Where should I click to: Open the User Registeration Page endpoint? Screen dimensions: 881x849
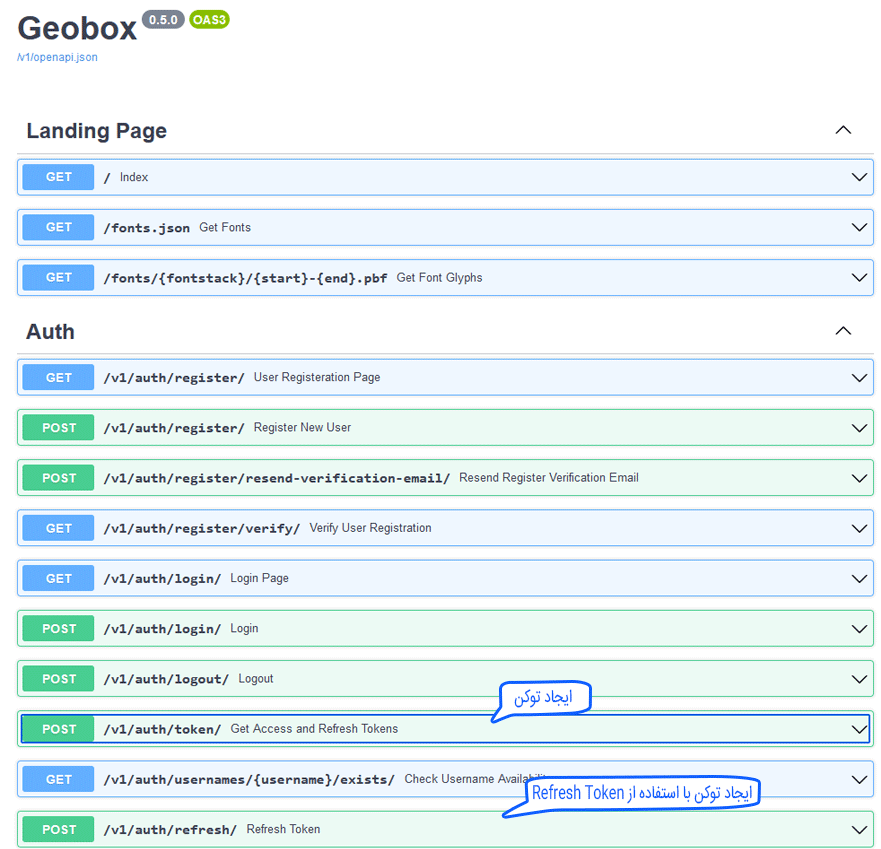[x=316, y=378]
